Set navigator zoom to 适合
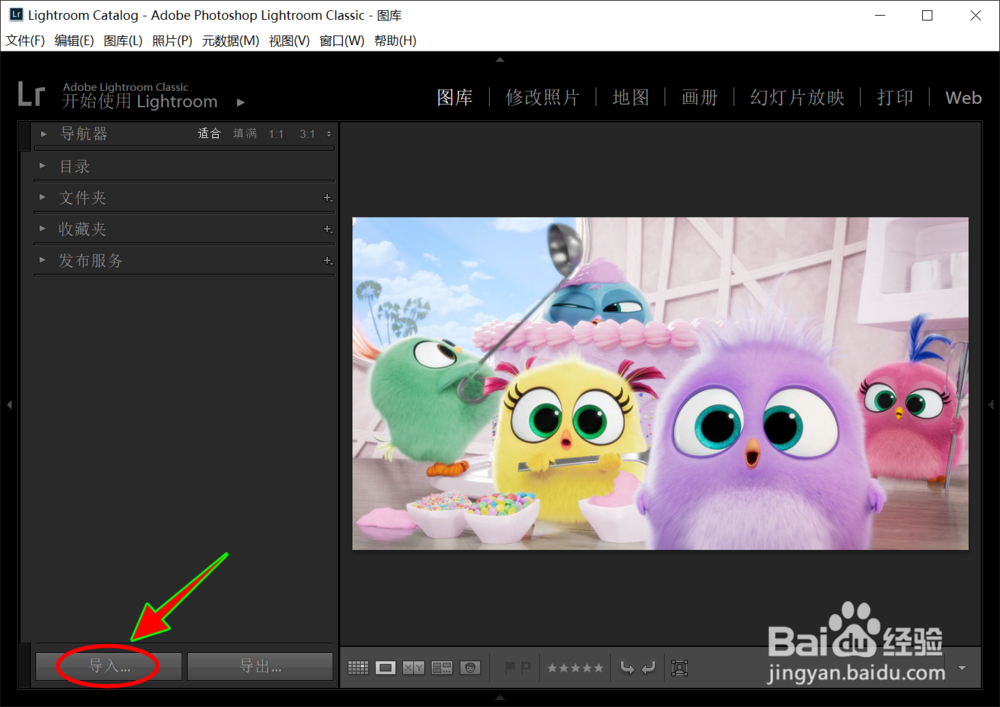1000x707 pixels. pyautogui.click(x=209, y=133)
